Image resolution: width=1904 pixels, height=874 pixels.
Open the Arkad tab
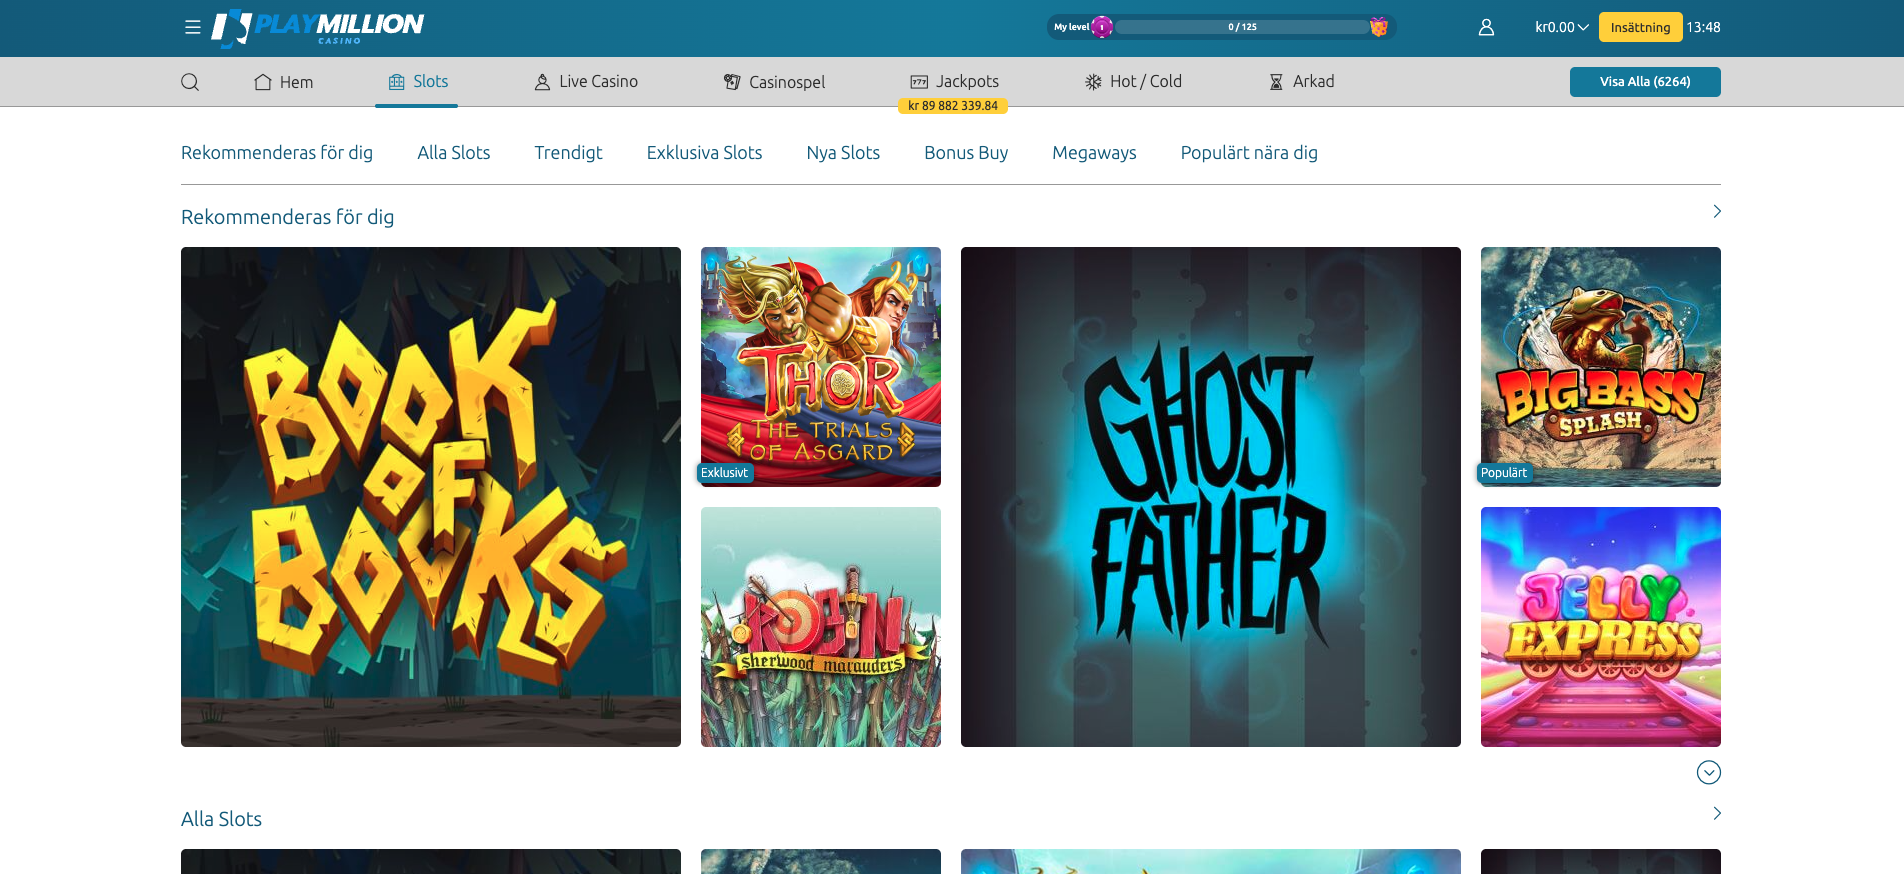(x=1302, y=82)
